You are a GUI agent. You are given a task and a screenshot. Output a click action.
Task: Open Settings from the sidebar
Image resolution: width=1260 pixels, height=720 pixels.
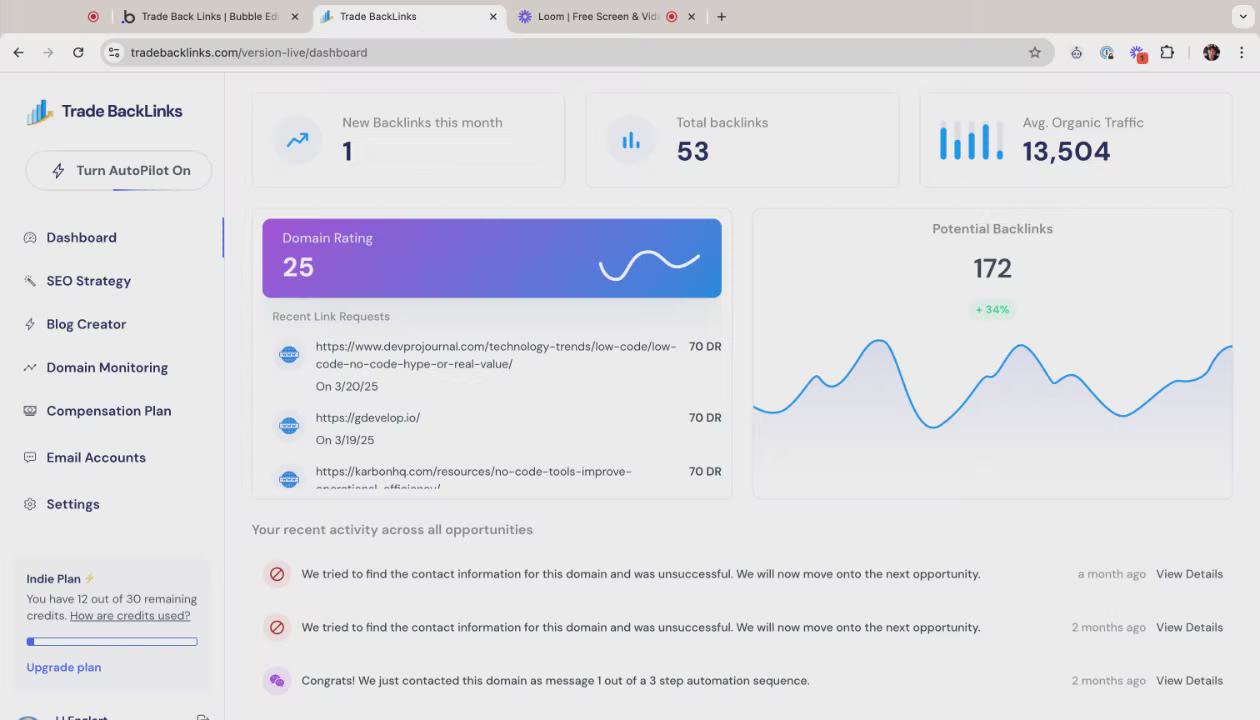[73, 504]
